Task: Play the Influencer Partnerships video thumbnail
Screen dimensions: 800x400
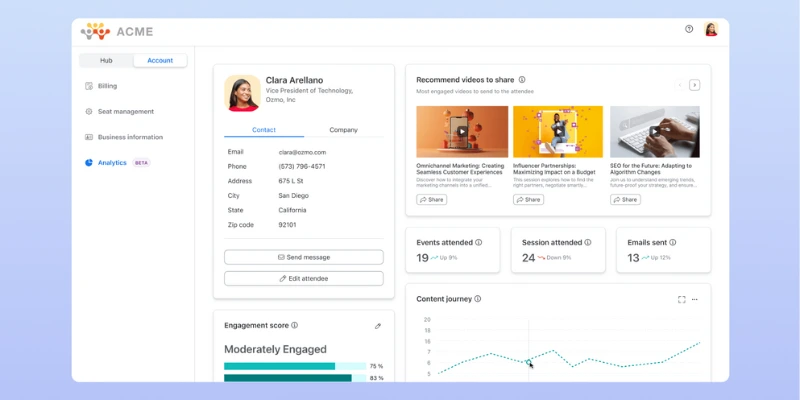Action: tap(558, 131)
